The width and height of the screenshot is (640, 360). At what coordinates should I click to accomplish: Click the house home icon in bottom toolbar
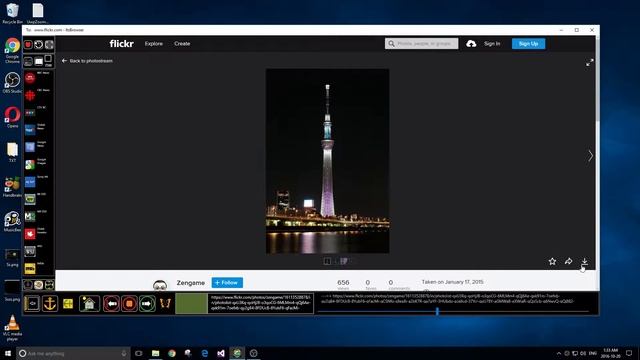tap(89, 304)
